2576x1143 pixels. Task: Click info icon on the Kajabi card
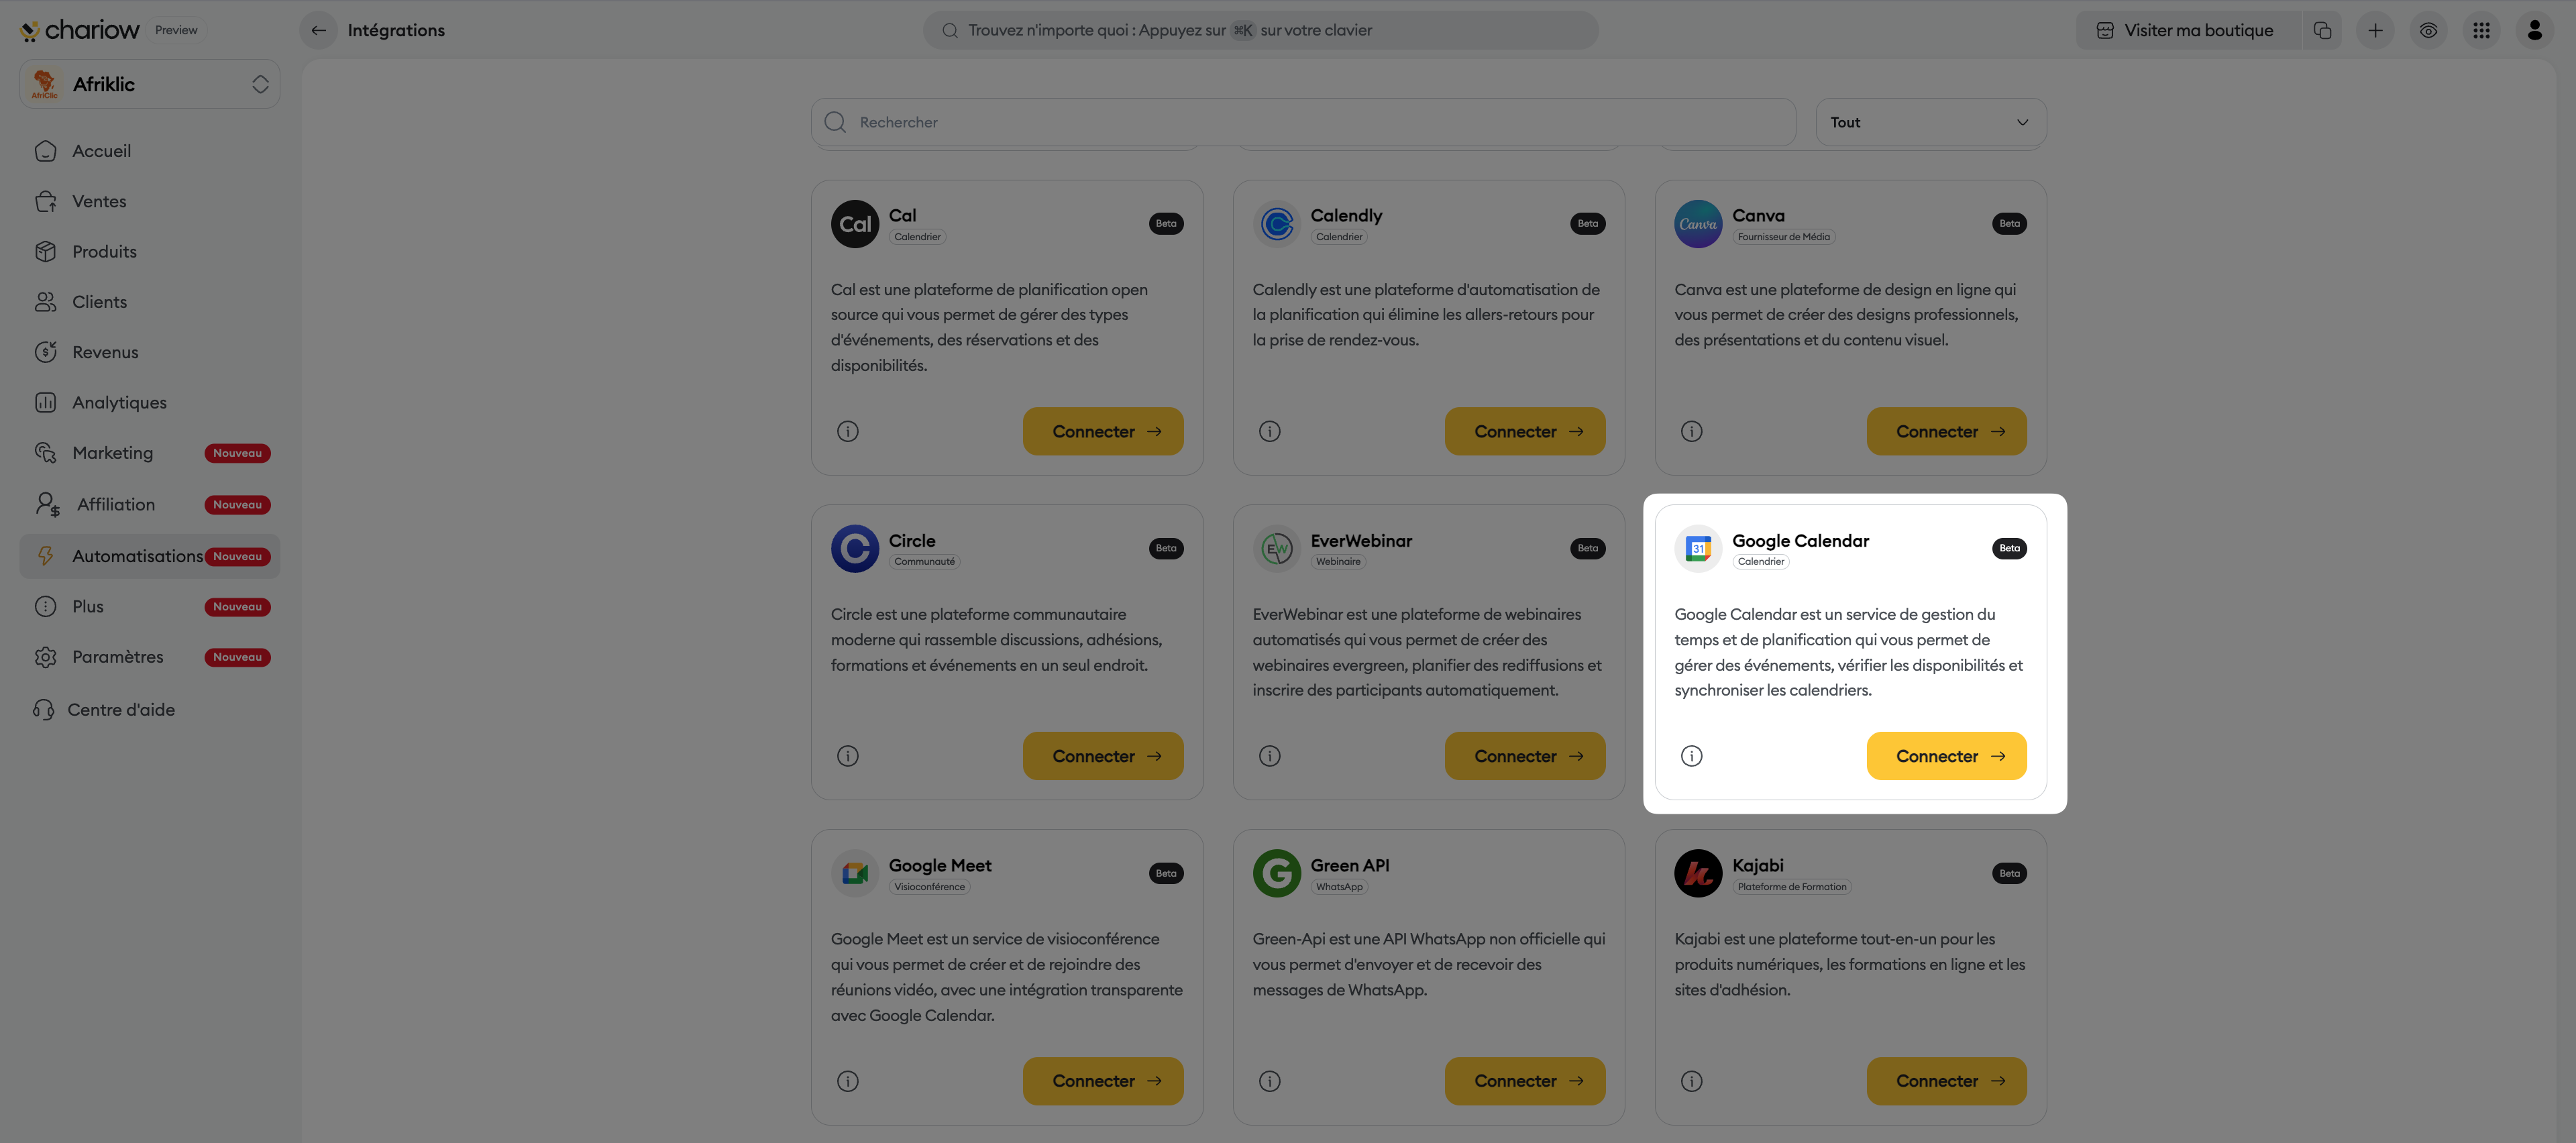pyautogui.click(x=1691, y=1081)
